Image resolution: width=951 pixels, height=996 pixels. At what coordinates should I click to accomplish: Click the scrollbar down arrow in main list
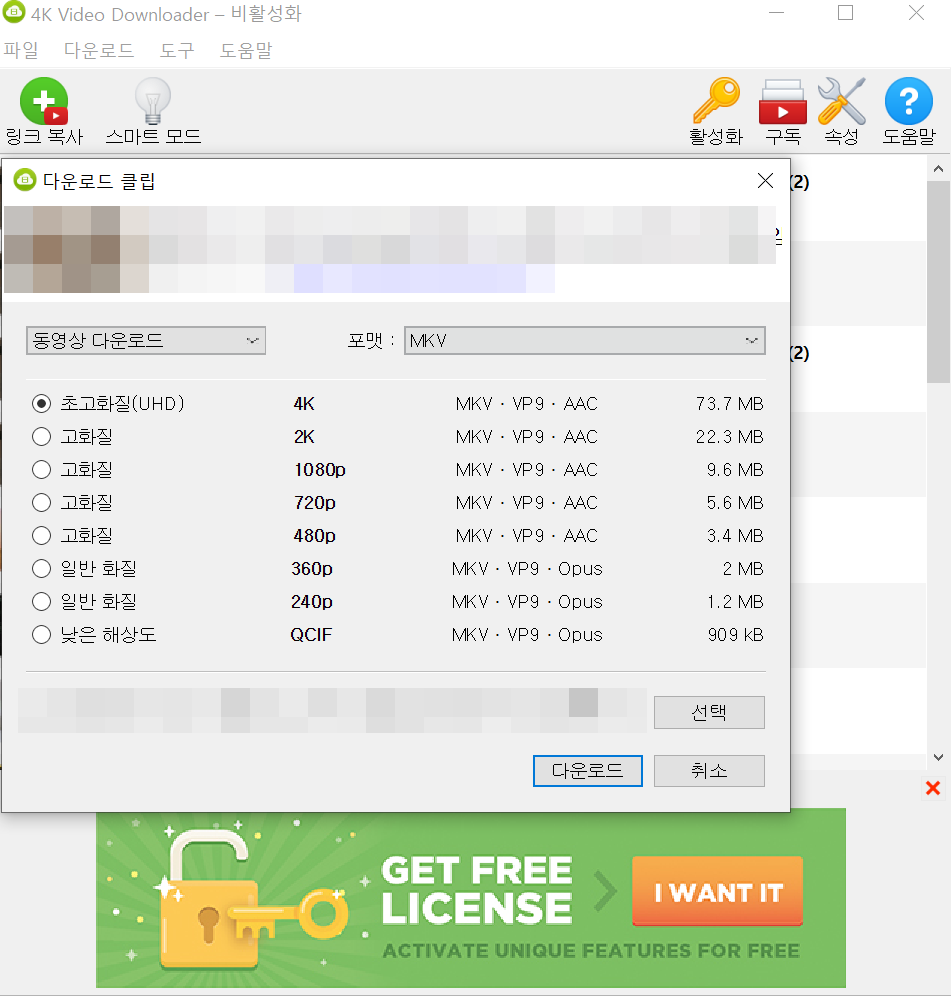tap(938, 757)
